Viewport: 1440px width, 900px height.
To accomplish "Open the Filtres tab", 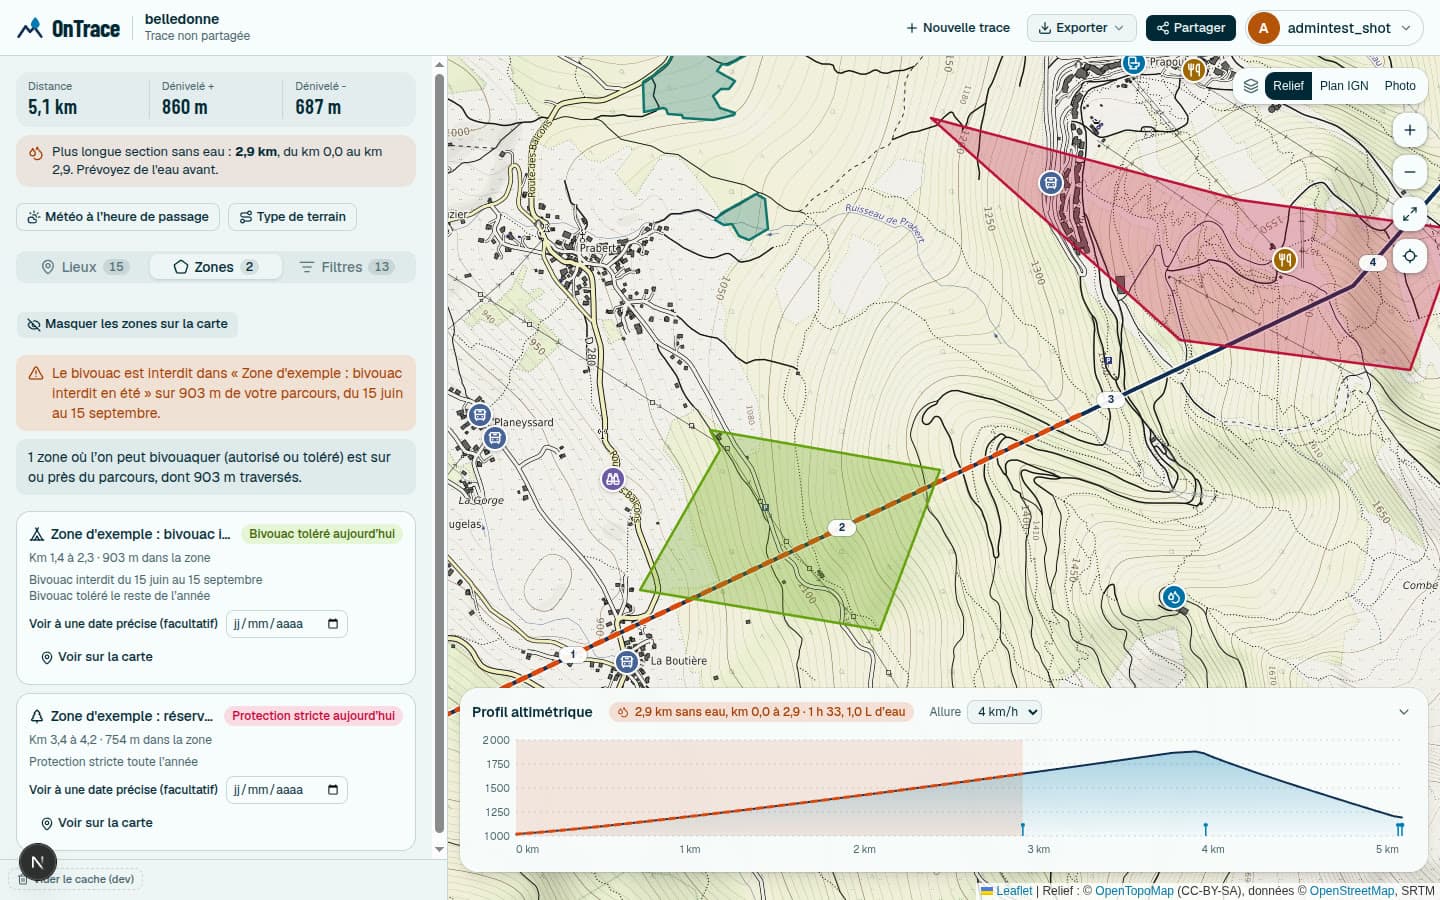I will [348, 267].
